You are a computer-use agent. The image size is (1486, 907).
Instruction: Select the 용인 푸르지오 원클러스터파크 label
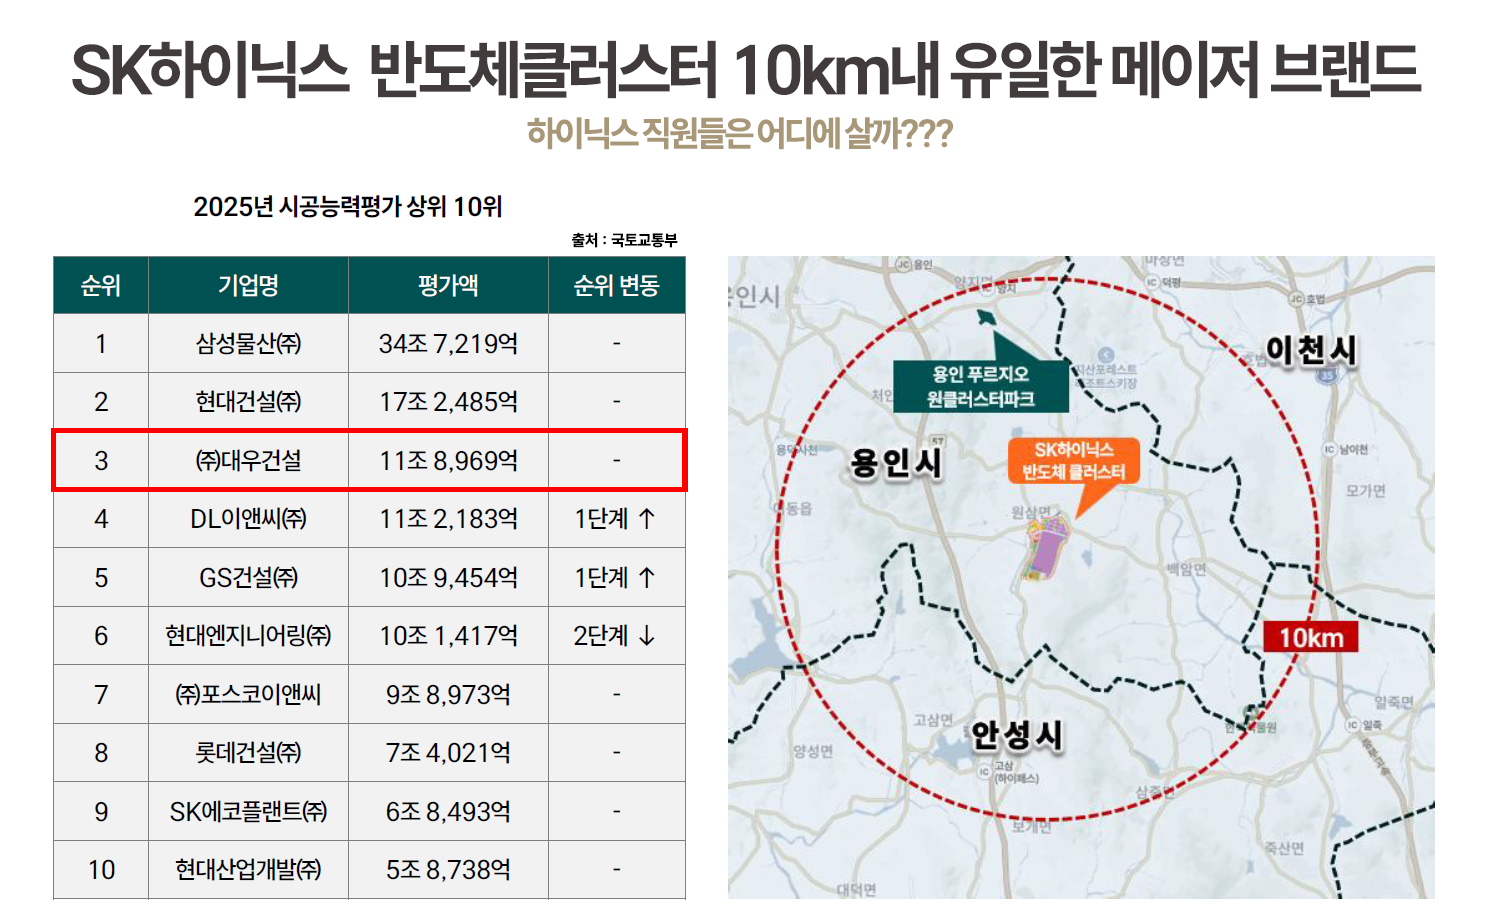click(980, 386)
